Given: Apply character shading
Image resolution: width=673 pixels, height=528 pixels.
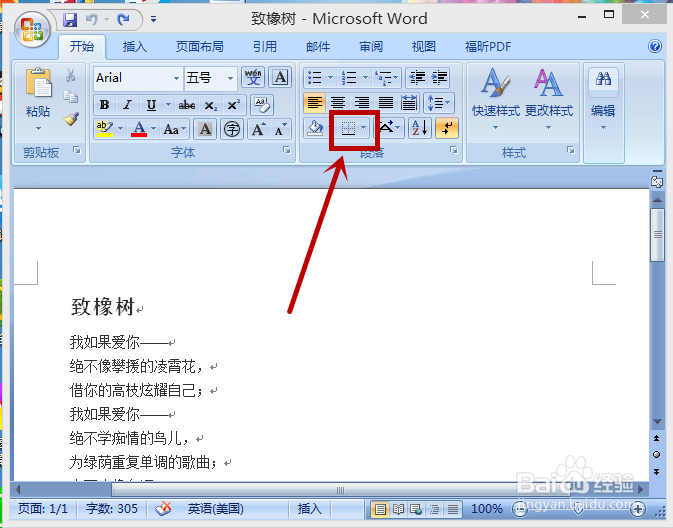Looking at the screenshot, I should (205, 129).
